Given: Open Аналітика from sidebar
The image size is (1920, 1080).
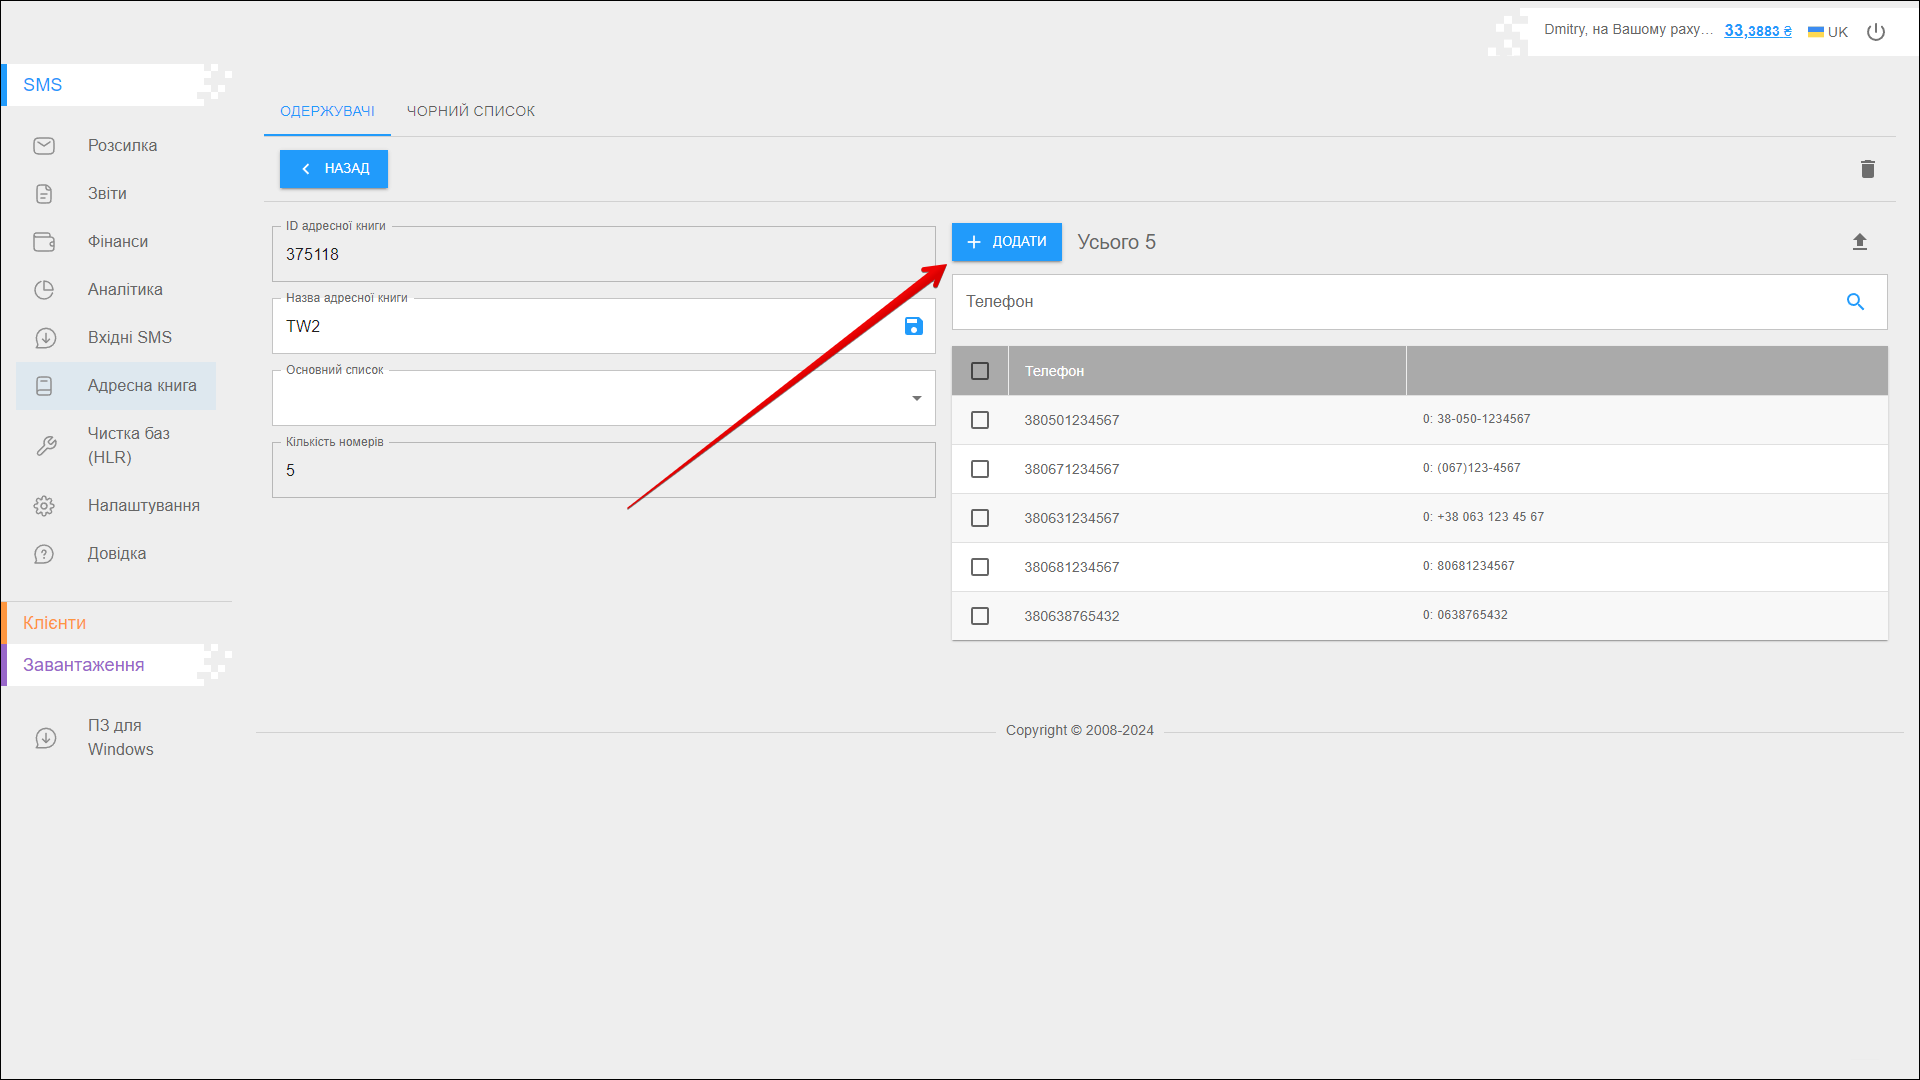Looking at the screenshot, I should click(x=125, y=290).
